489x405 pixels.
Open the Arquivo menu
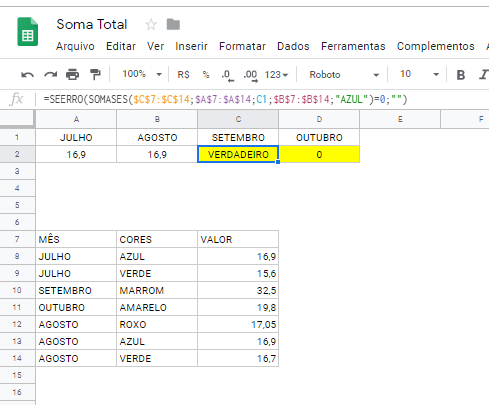click(75, 46)
